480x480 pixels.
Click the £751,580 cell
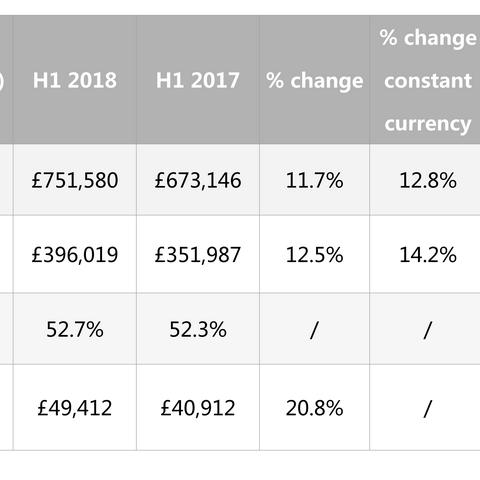[75, 180]
